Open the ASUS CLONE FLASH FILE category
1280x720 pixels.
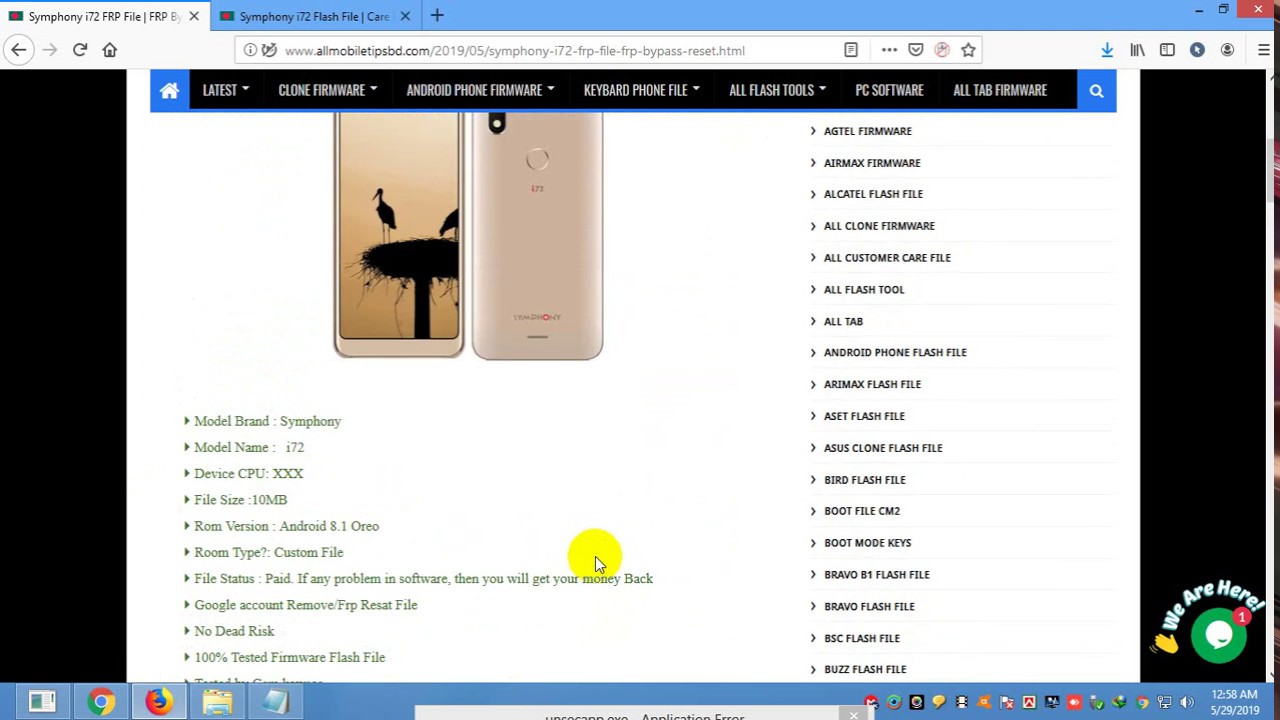[883, 448]
